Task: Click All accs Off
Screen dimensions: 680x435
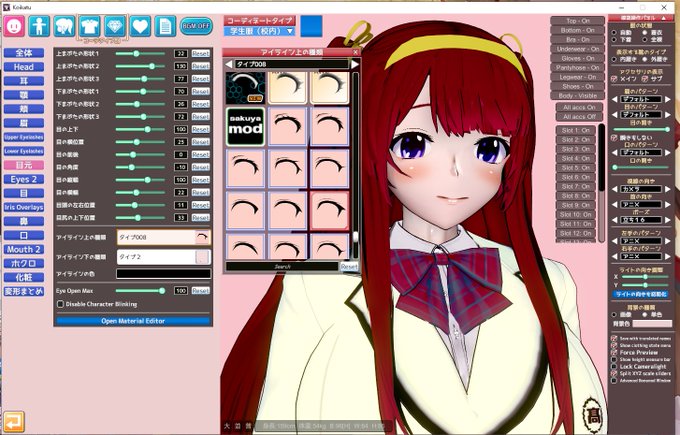Action: pos(579,116)
